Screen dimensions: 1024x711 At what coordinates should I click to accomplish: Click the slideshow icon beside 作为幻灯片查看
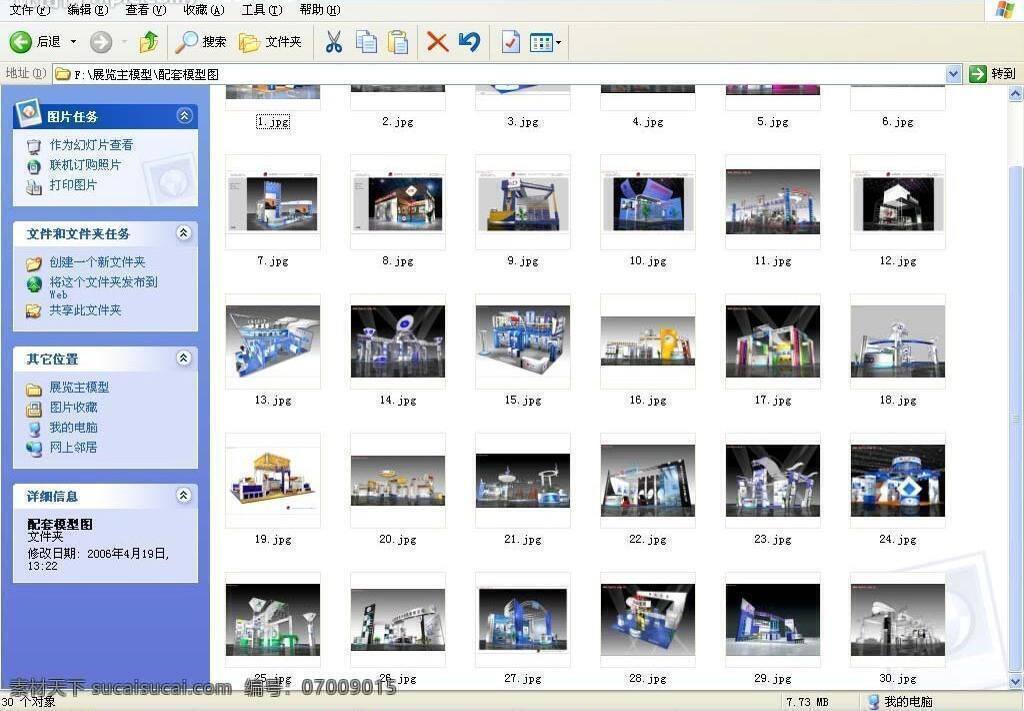[33, 146]
